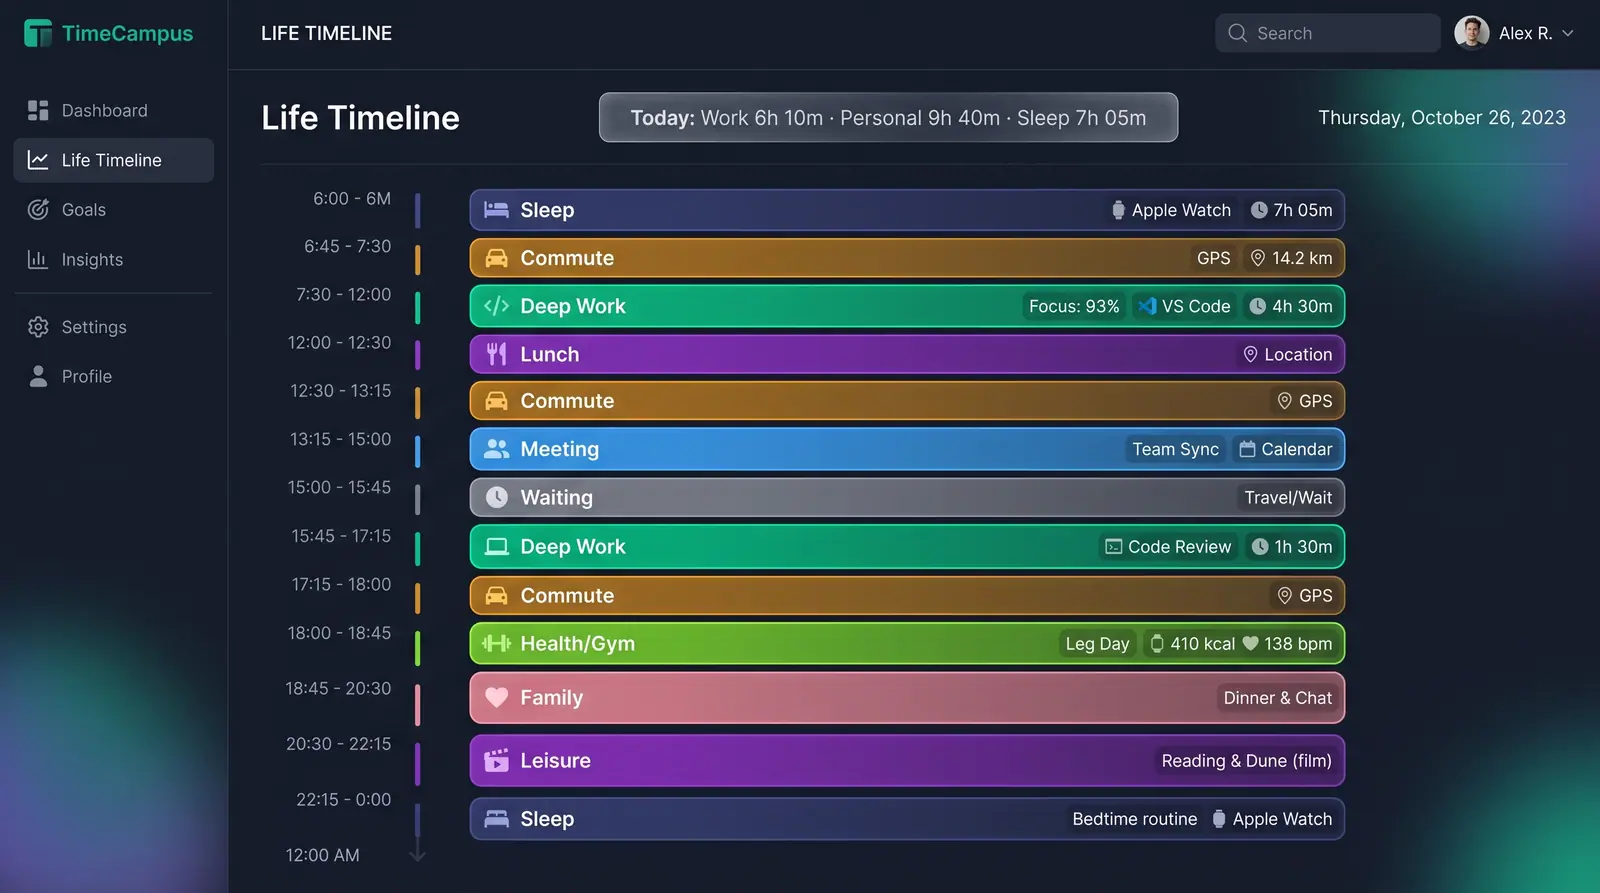
Task: Click the Today summary banner
Action: tap(888, 117)
